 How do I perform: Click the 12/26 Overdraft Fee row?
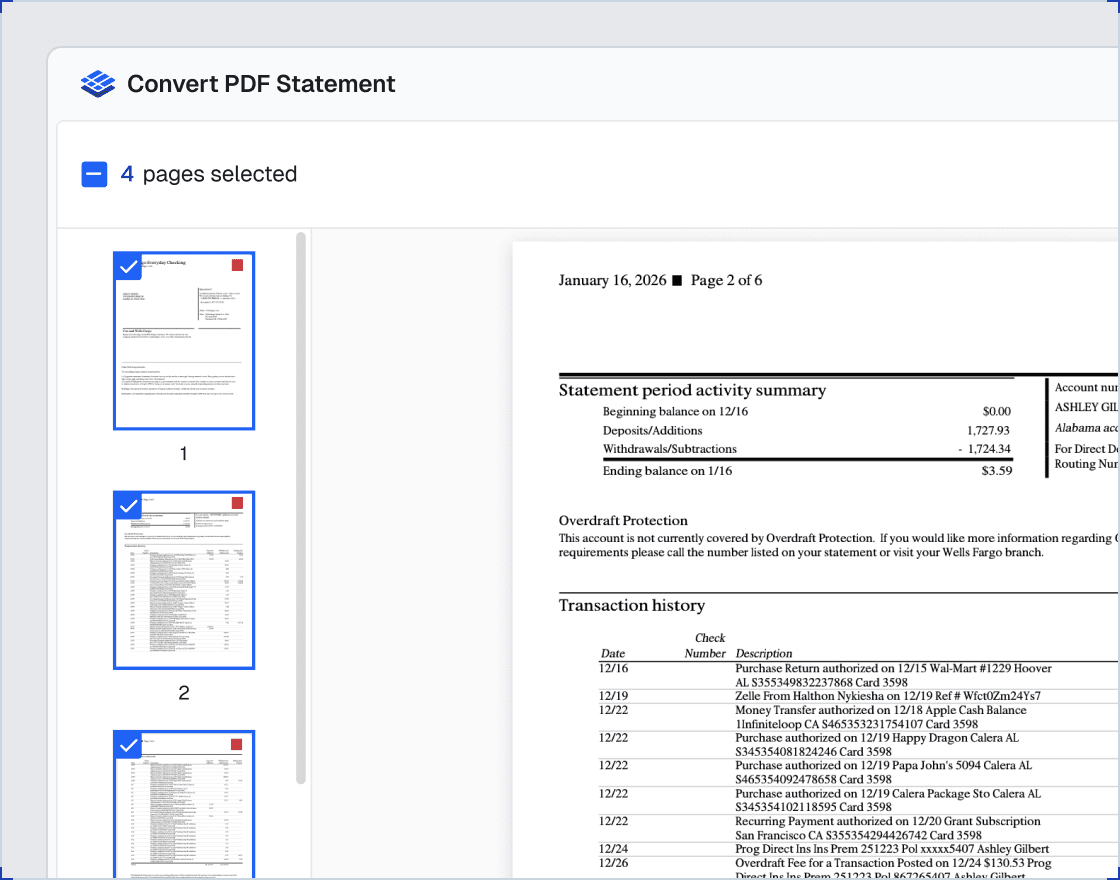pos(857,868)
